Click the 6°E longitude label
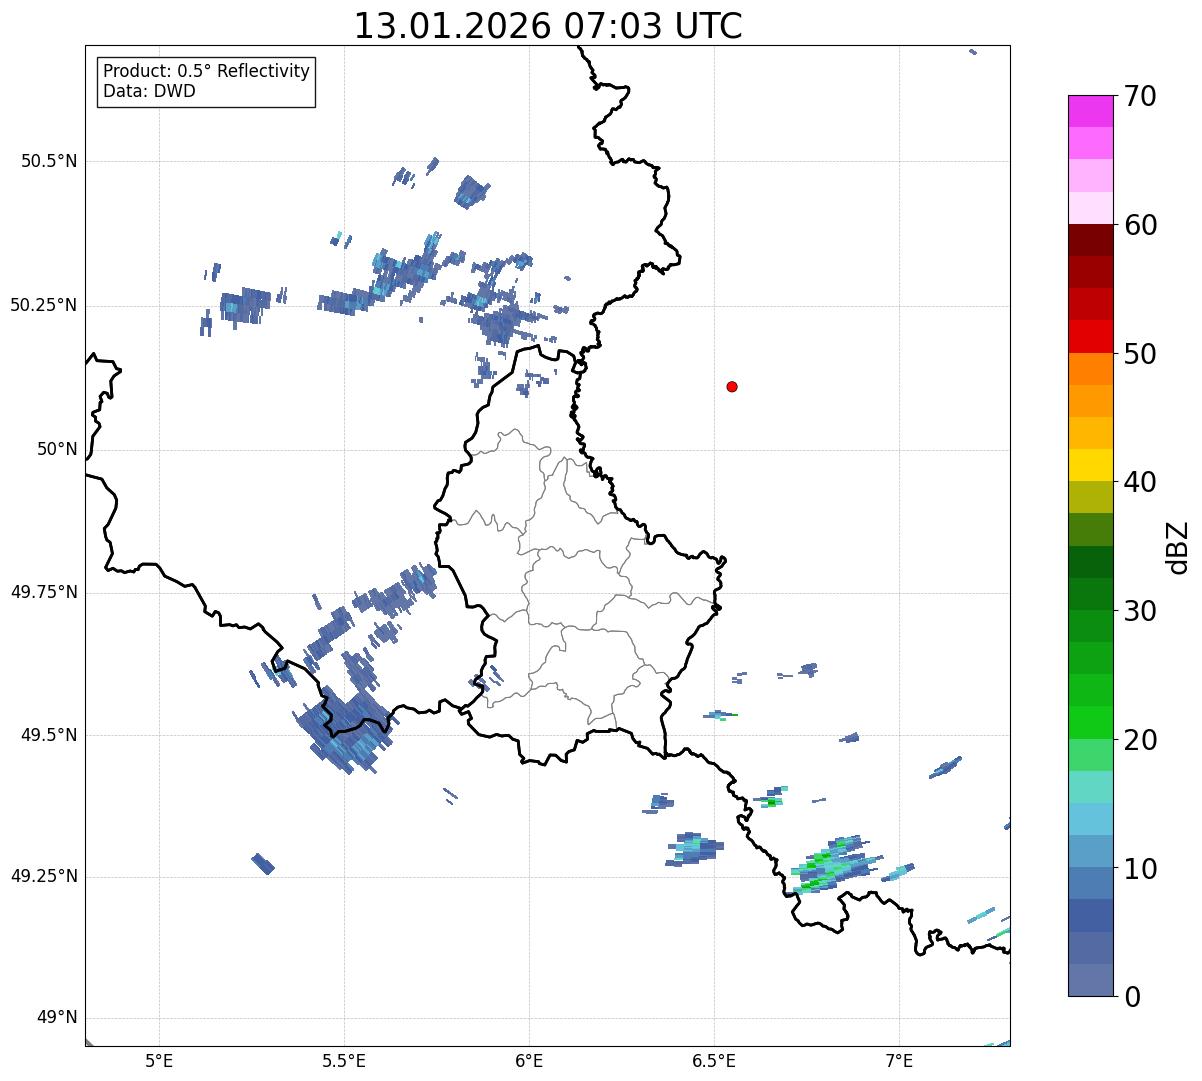This screenshot has width=1202, height=1081. pyautogui.click(x=529, y=1060)
